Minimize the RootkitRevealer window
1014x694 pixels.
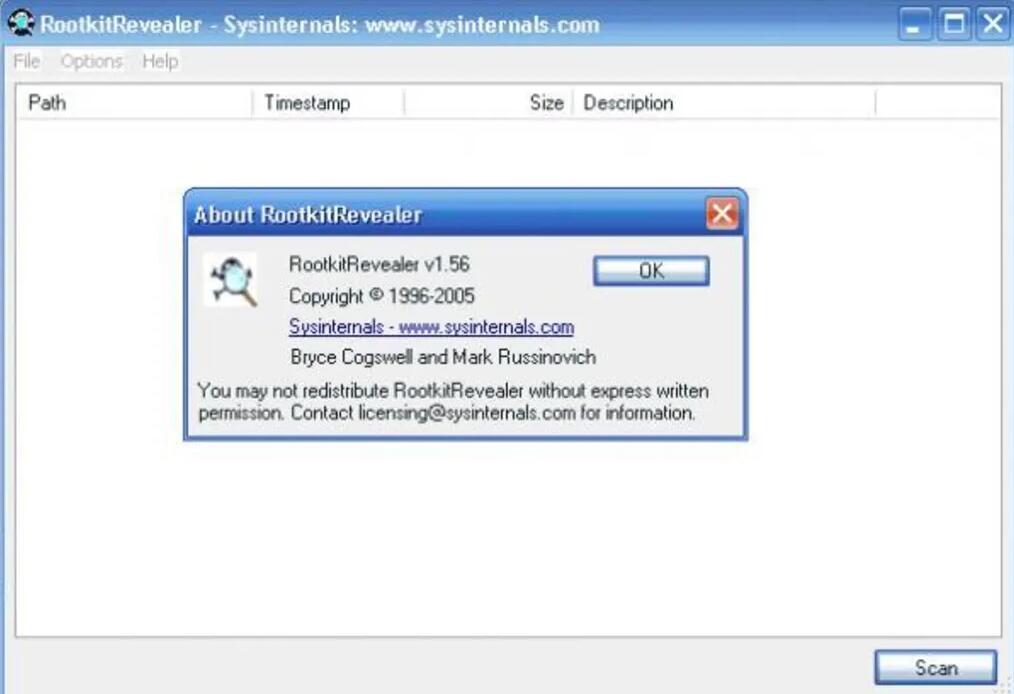click(x=914, y=25)
